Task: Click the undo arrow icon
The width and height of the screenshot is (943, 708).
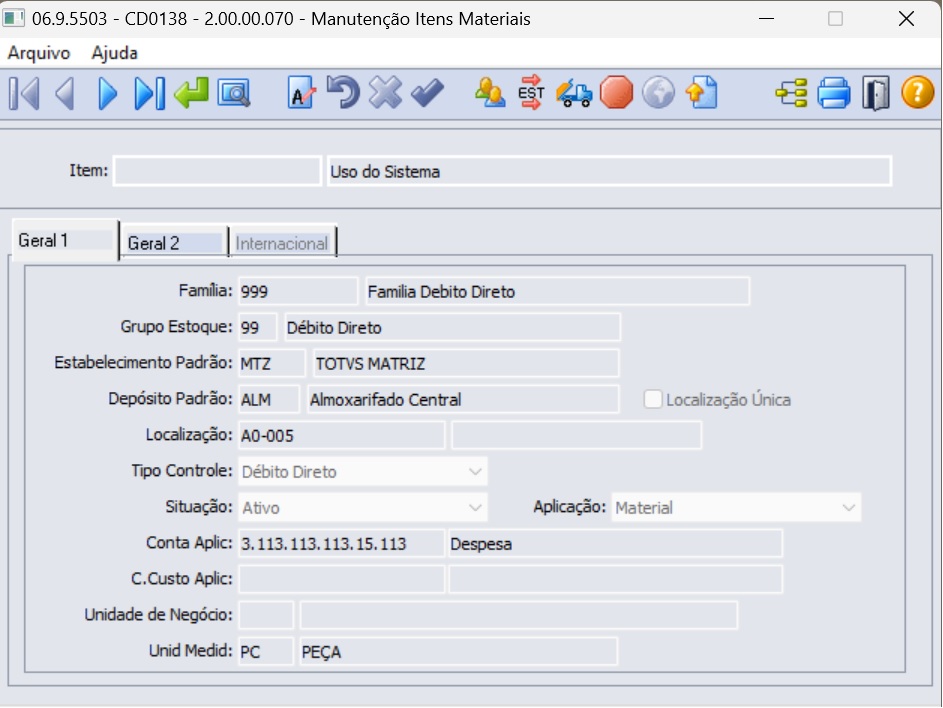Action: (x=343, y=93)
